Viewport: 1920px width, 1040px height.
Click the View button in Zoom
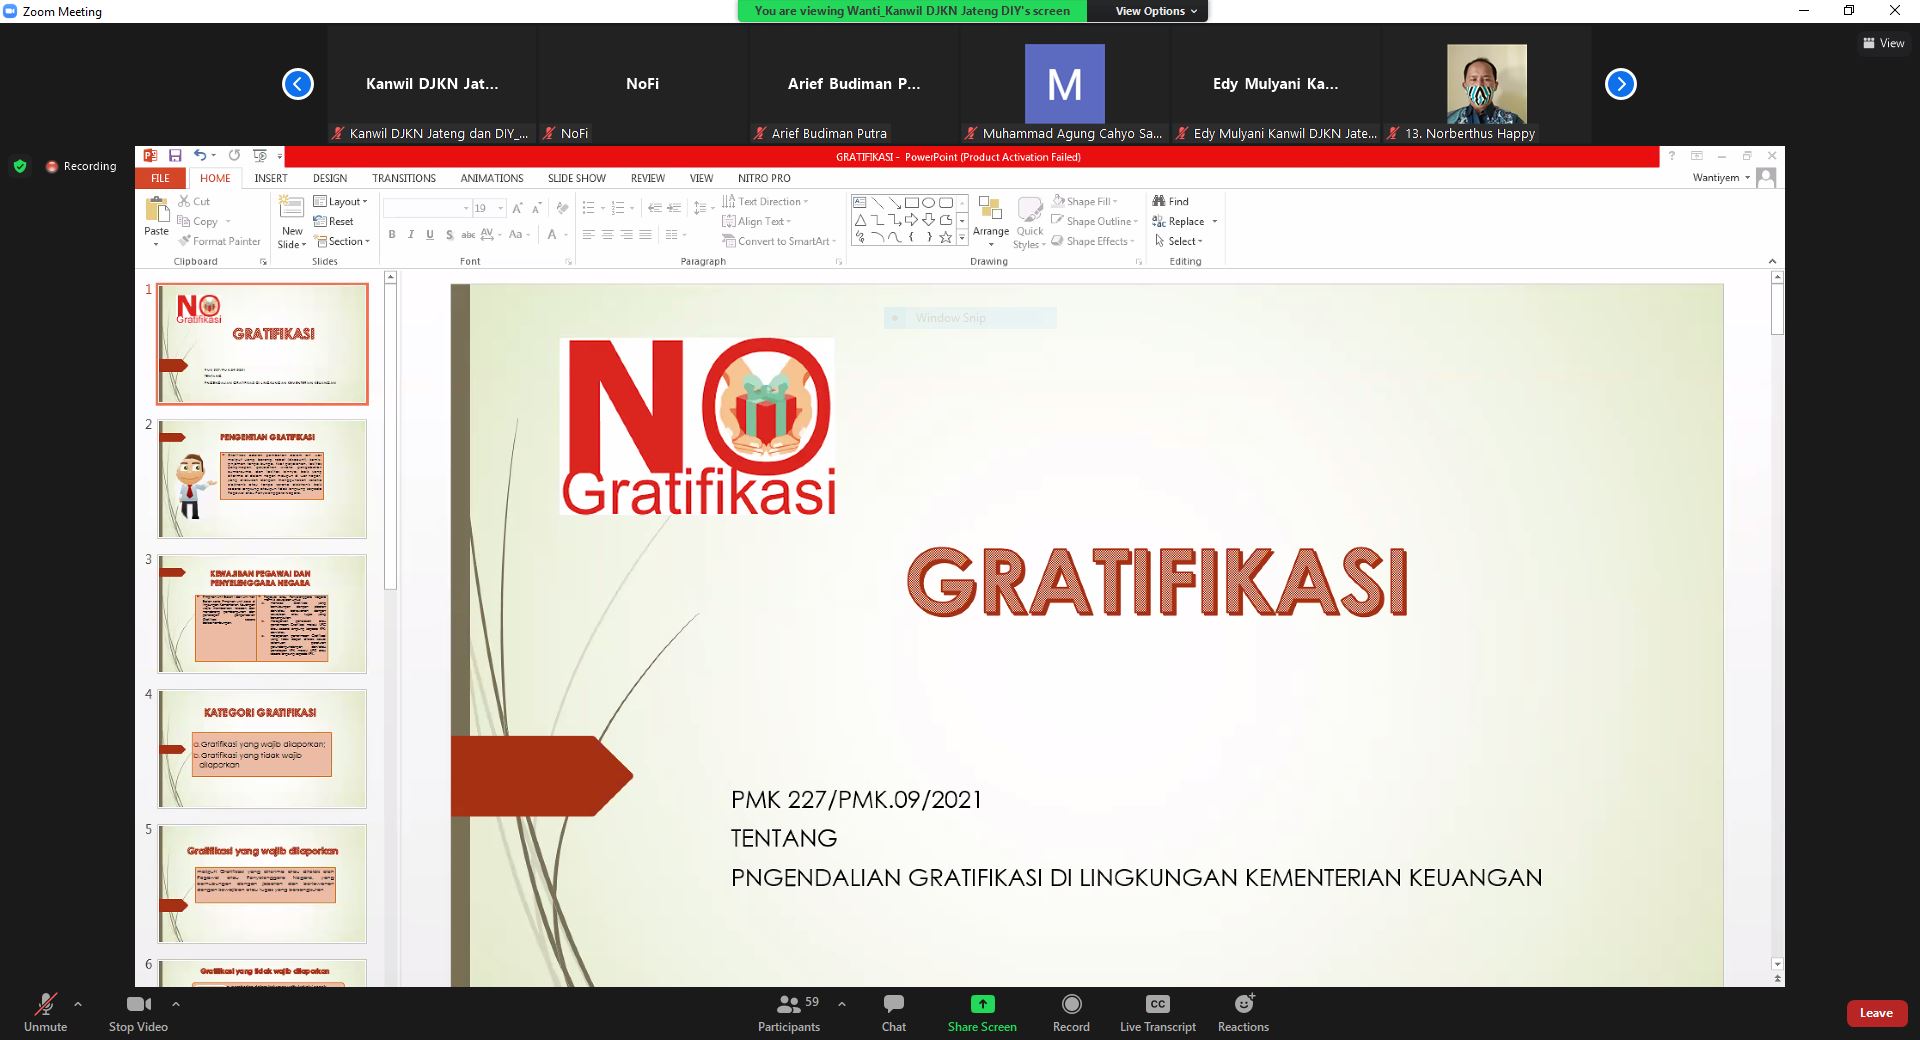point(1883,43)
